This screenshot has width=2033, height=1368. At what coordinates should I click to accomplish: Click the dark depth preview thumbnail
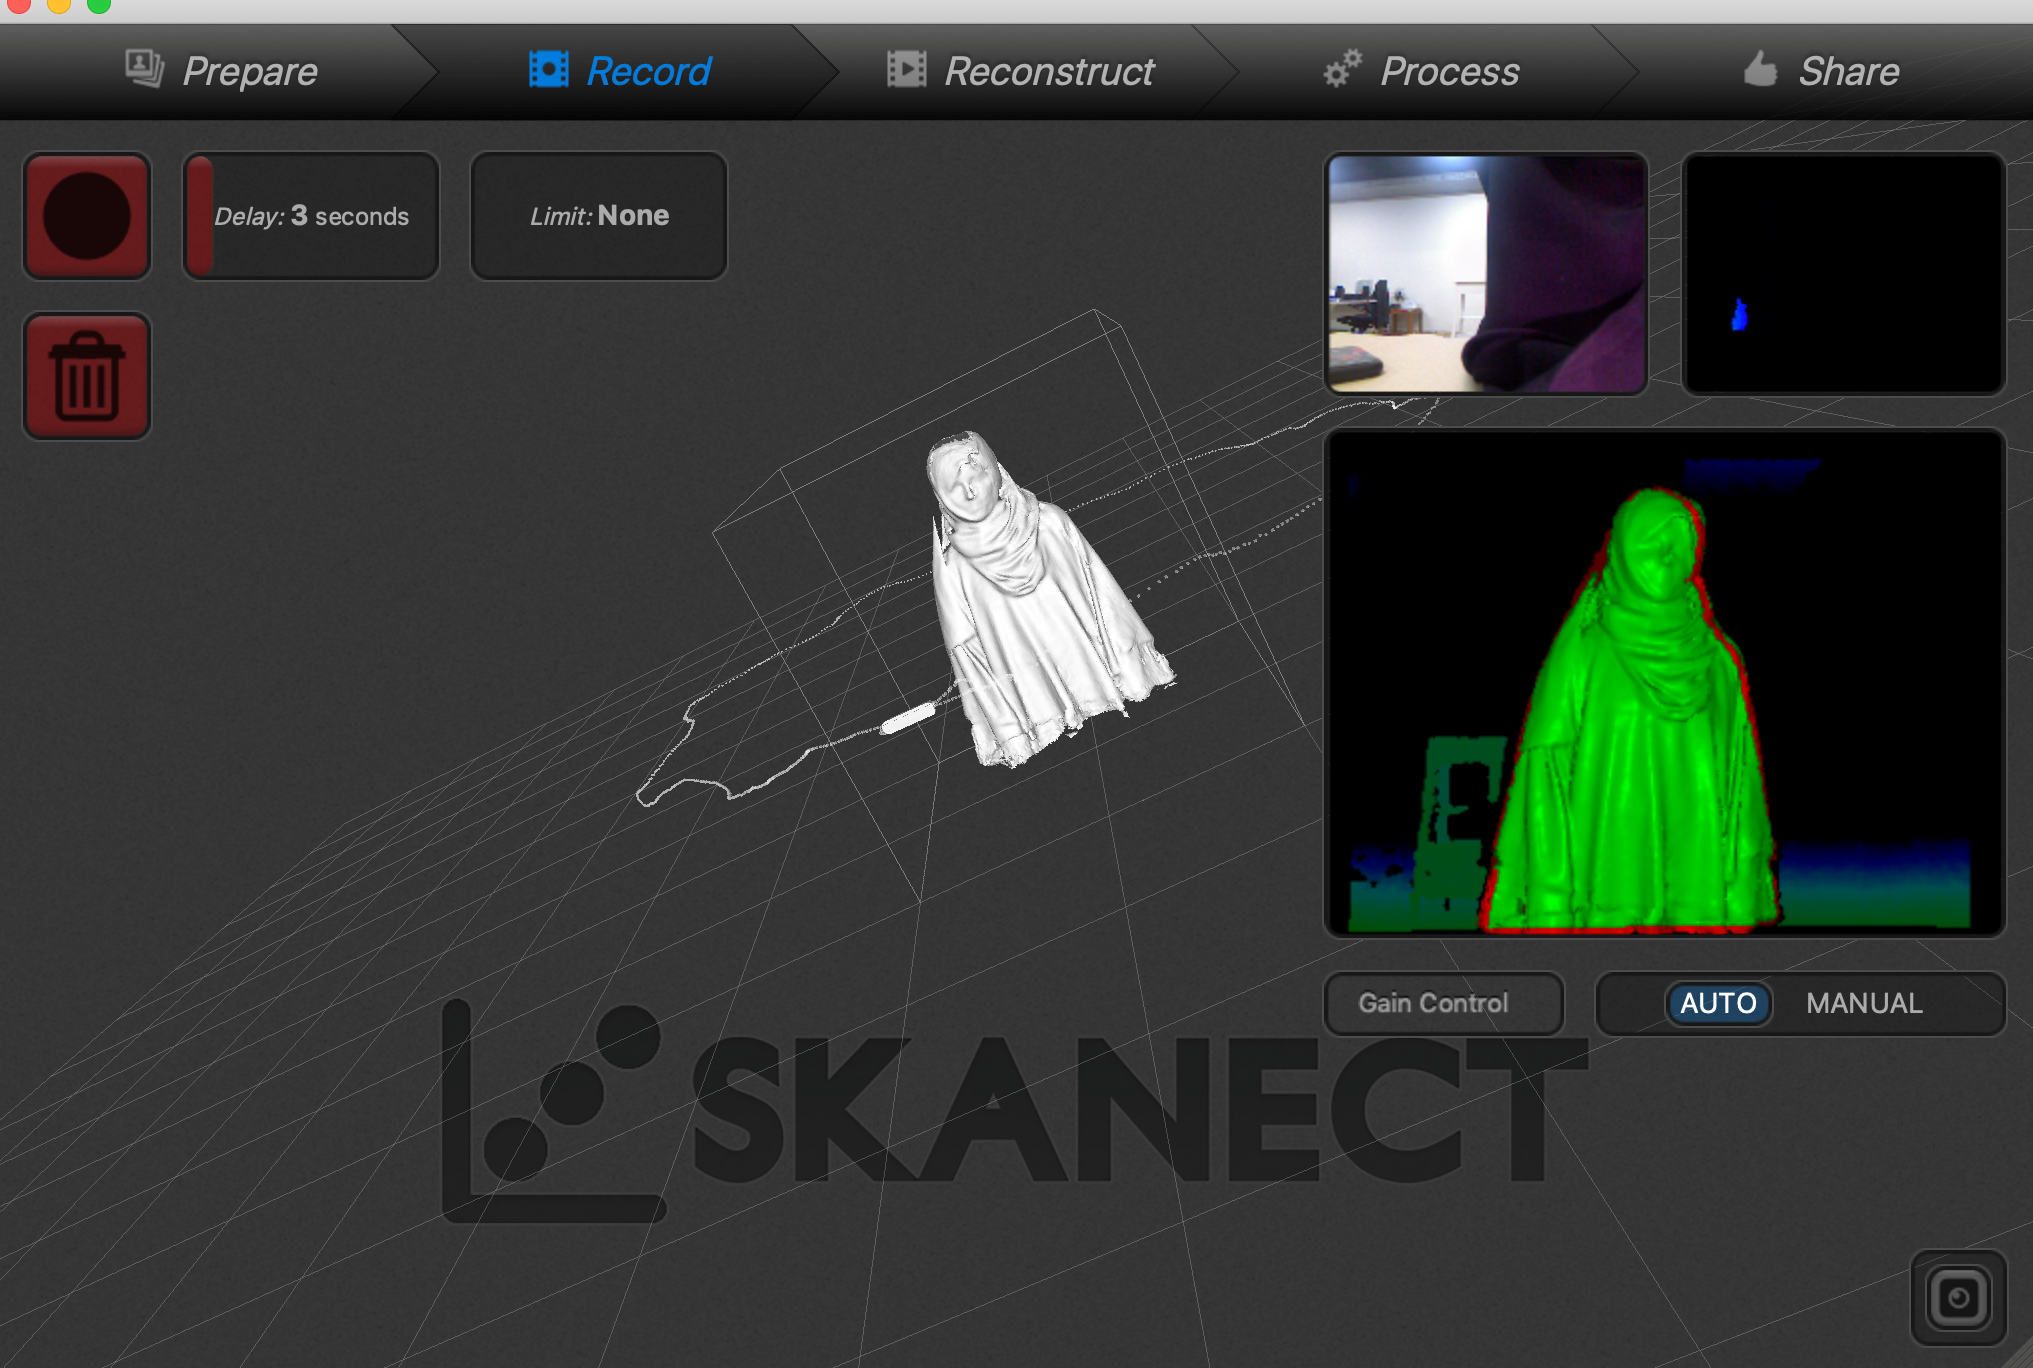pos(1843,274)
